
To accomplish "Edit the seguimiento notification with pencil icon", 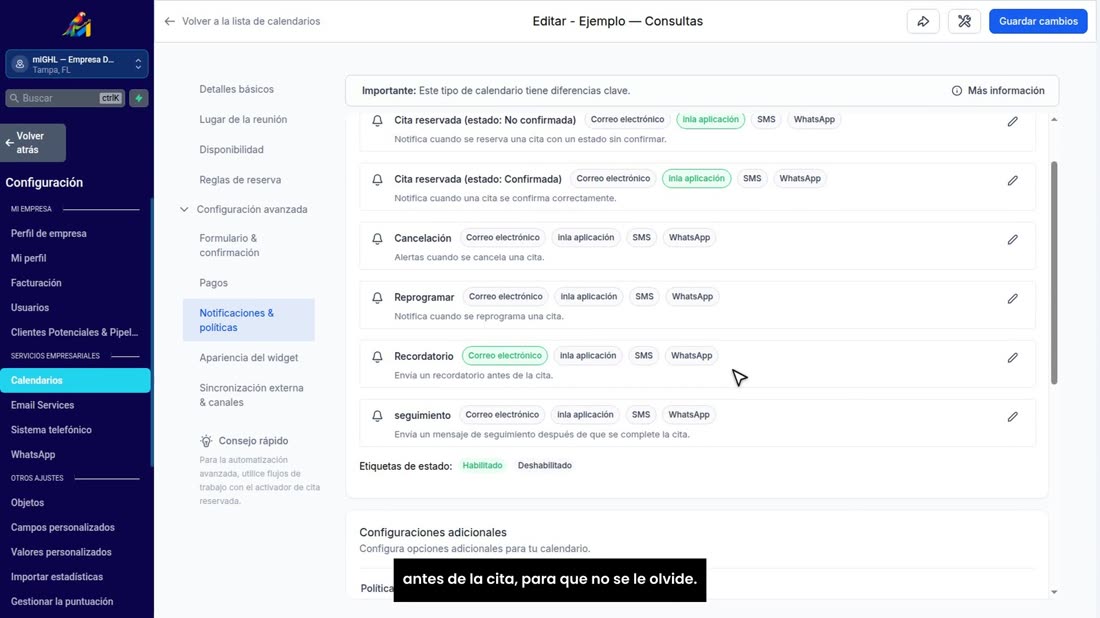I will [1012, 417].
